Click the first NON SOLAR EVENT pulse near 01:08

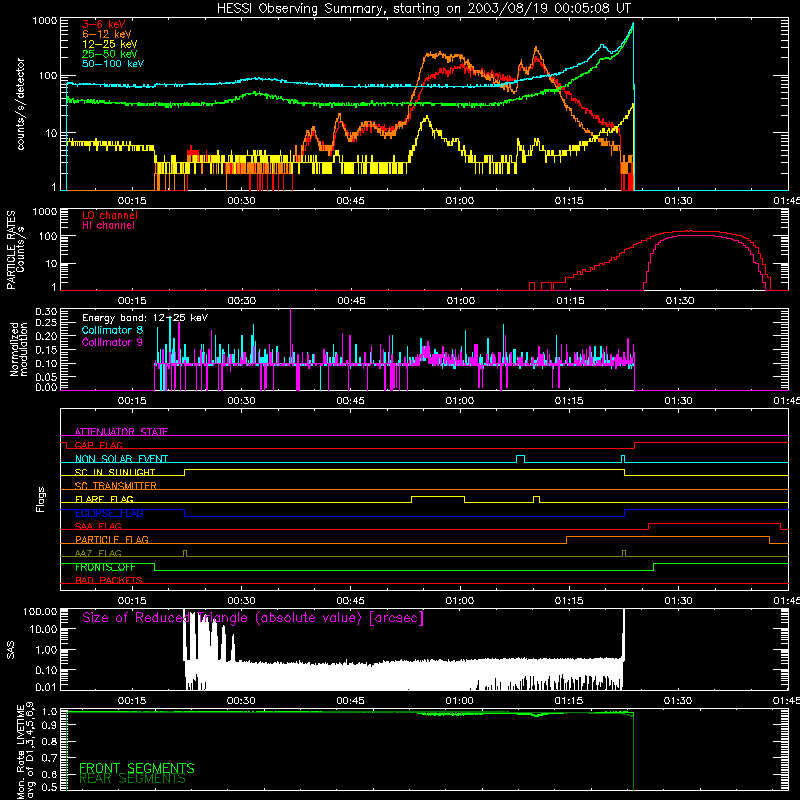point(520,458)
